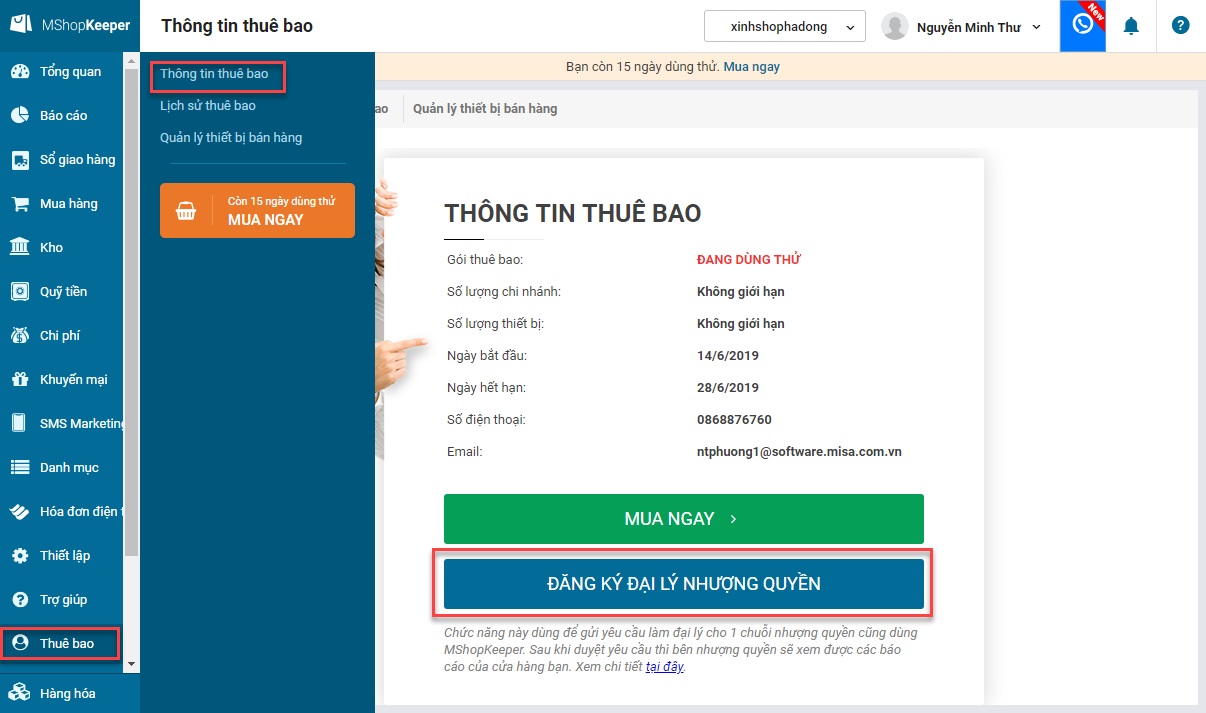Expand the Nguyễn Minh Thư account menu

(x=978, y=27)
